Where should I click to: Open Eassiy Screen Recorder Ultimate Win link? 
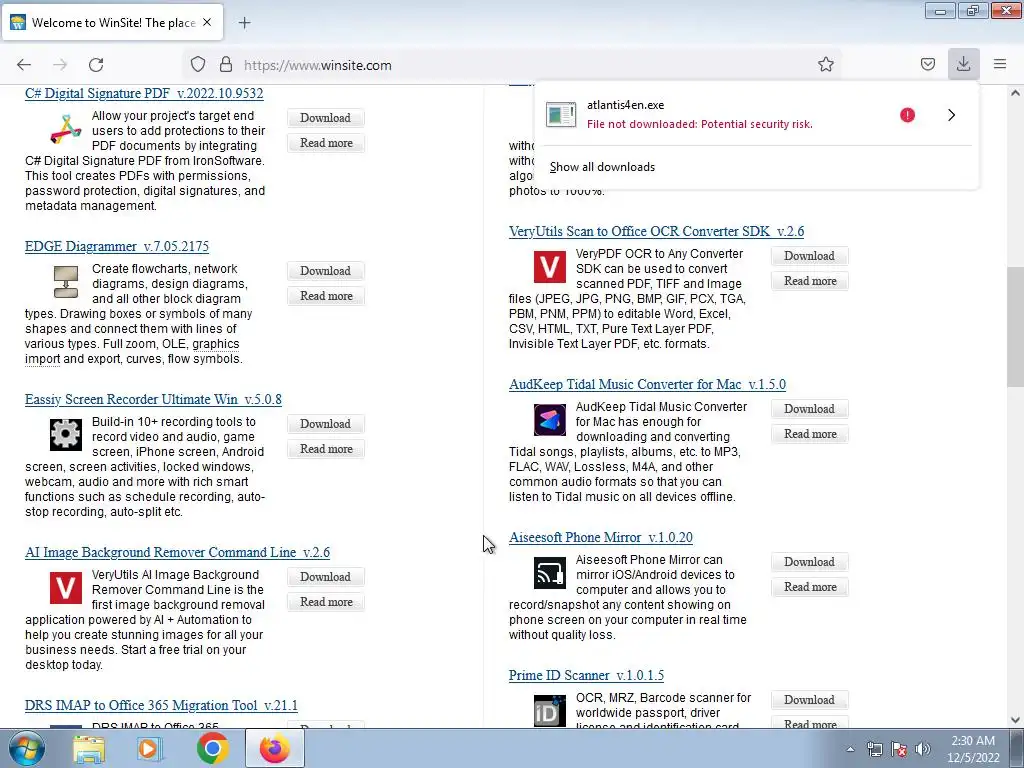[153, 399]
